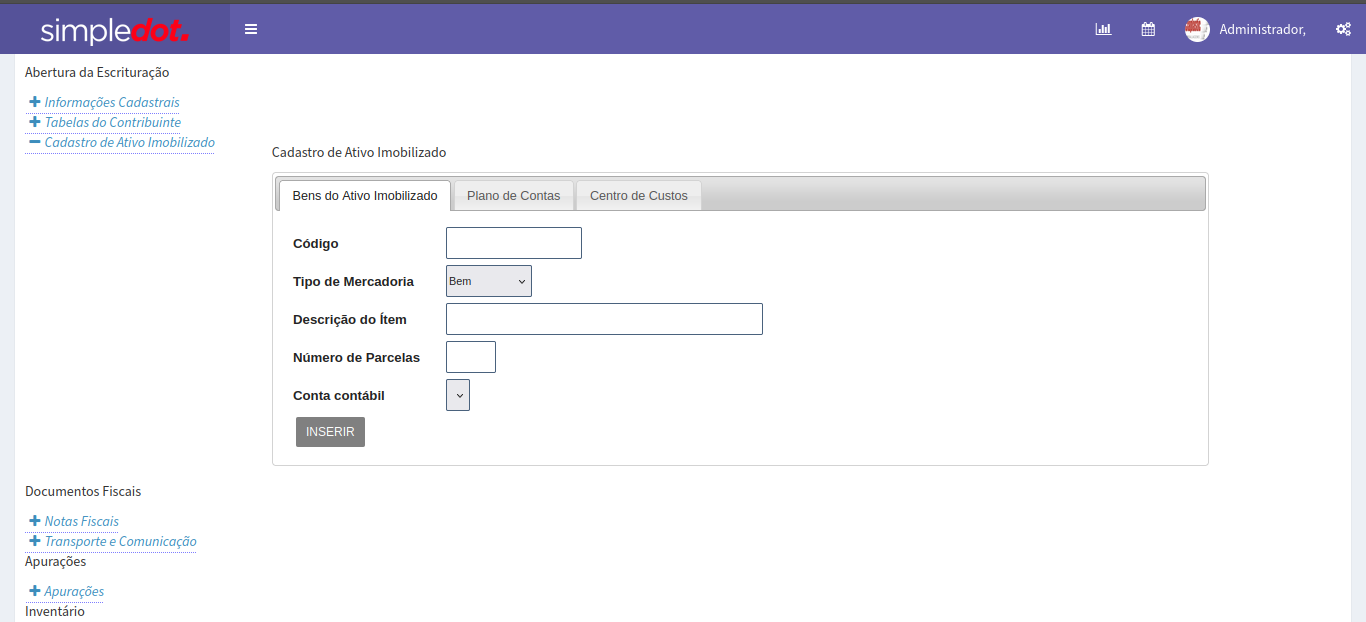Toggle the hamburger sidebar menu
Screen dimensions: 1366x622
click(251, 29)
